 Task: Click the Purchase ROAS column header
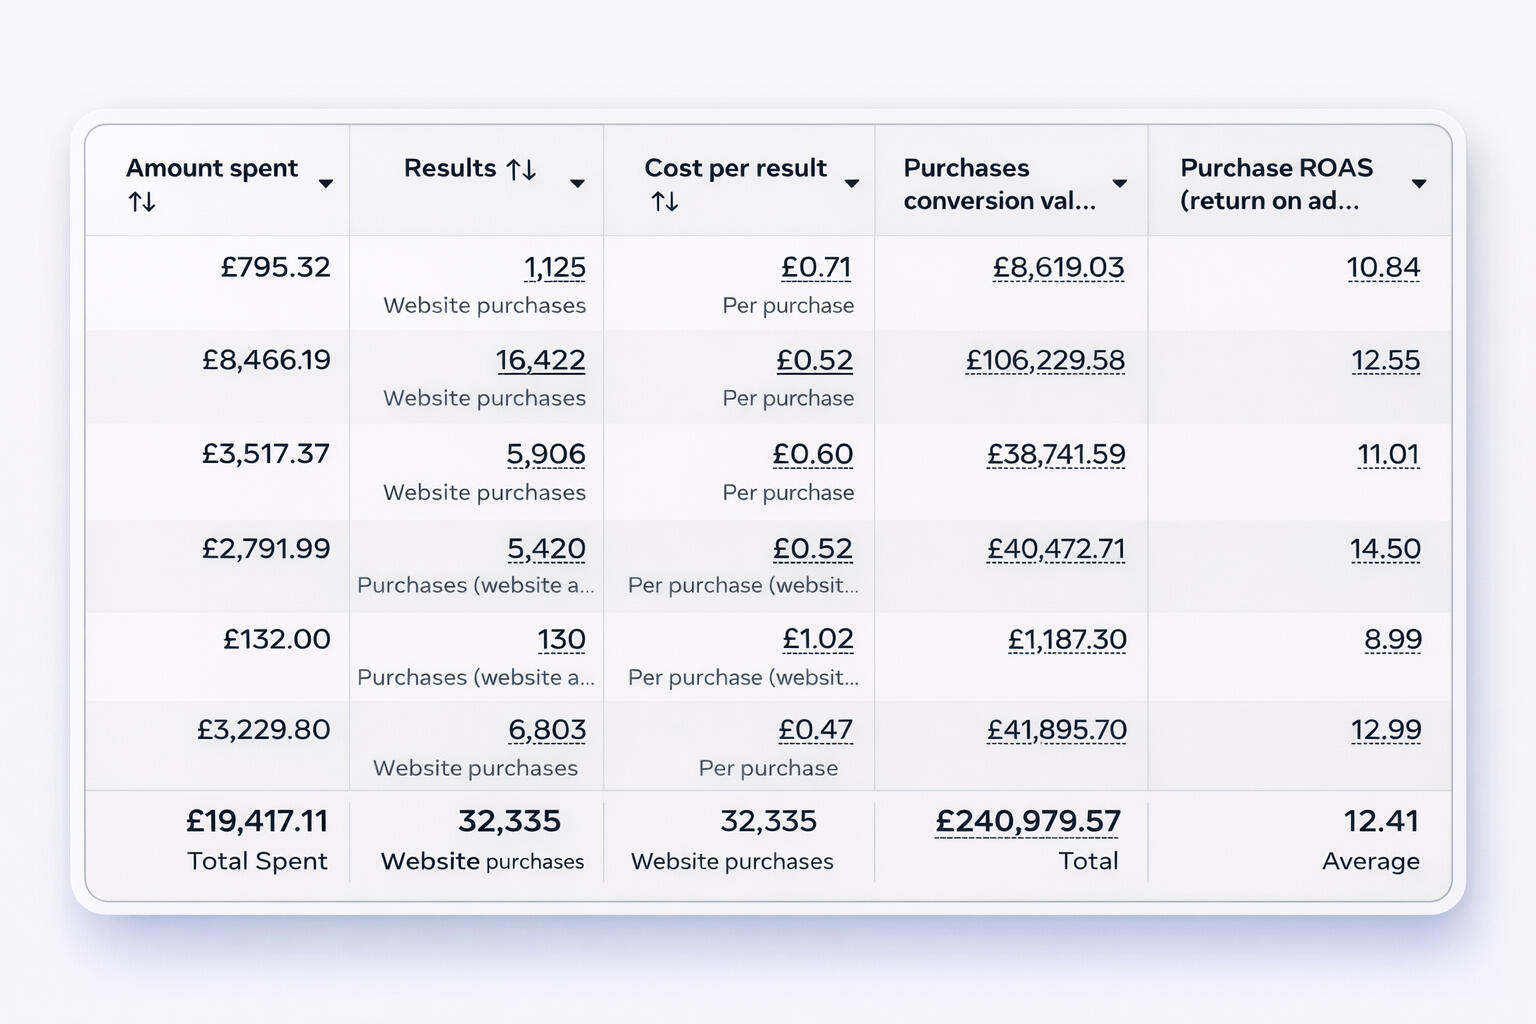point(1276,184)
